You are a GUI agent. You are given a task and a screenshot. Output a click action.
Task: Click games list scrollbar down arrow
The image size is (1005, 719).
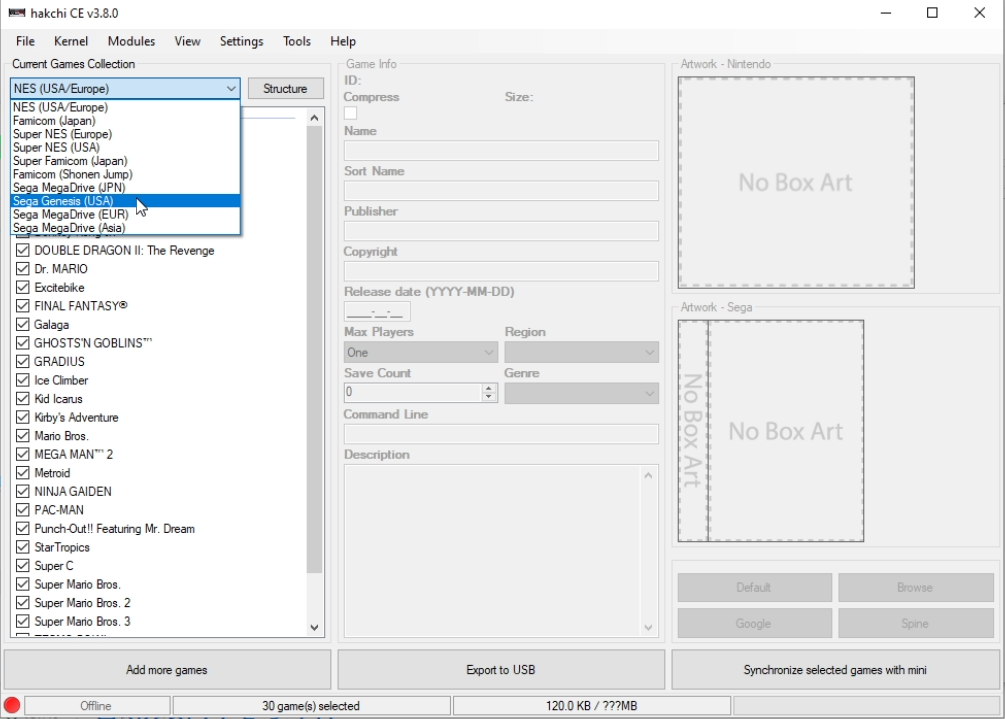(314, 627)
